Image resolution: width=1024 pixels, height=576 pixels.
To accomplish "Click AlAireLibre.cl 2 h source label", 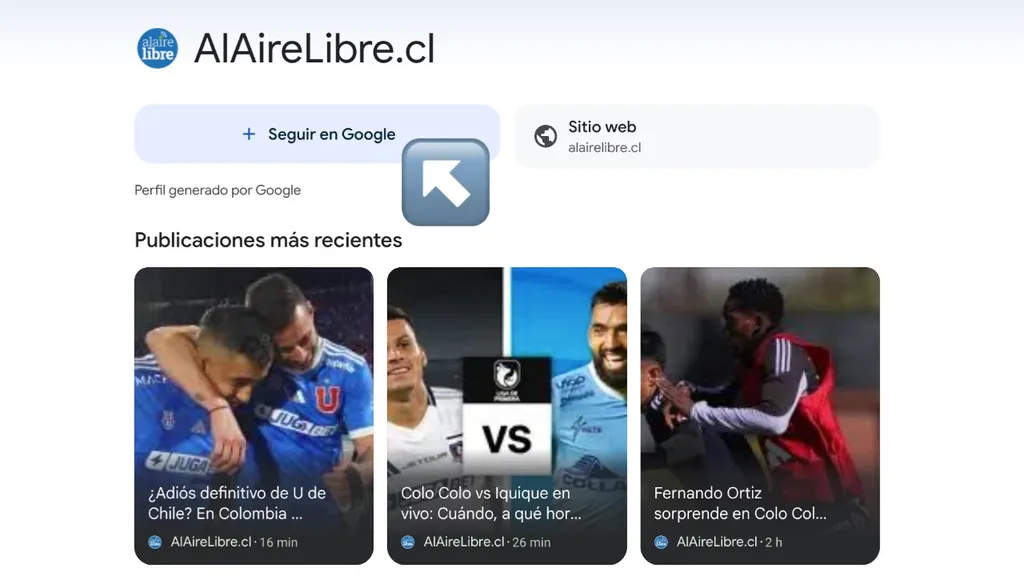I will point(729,542).
